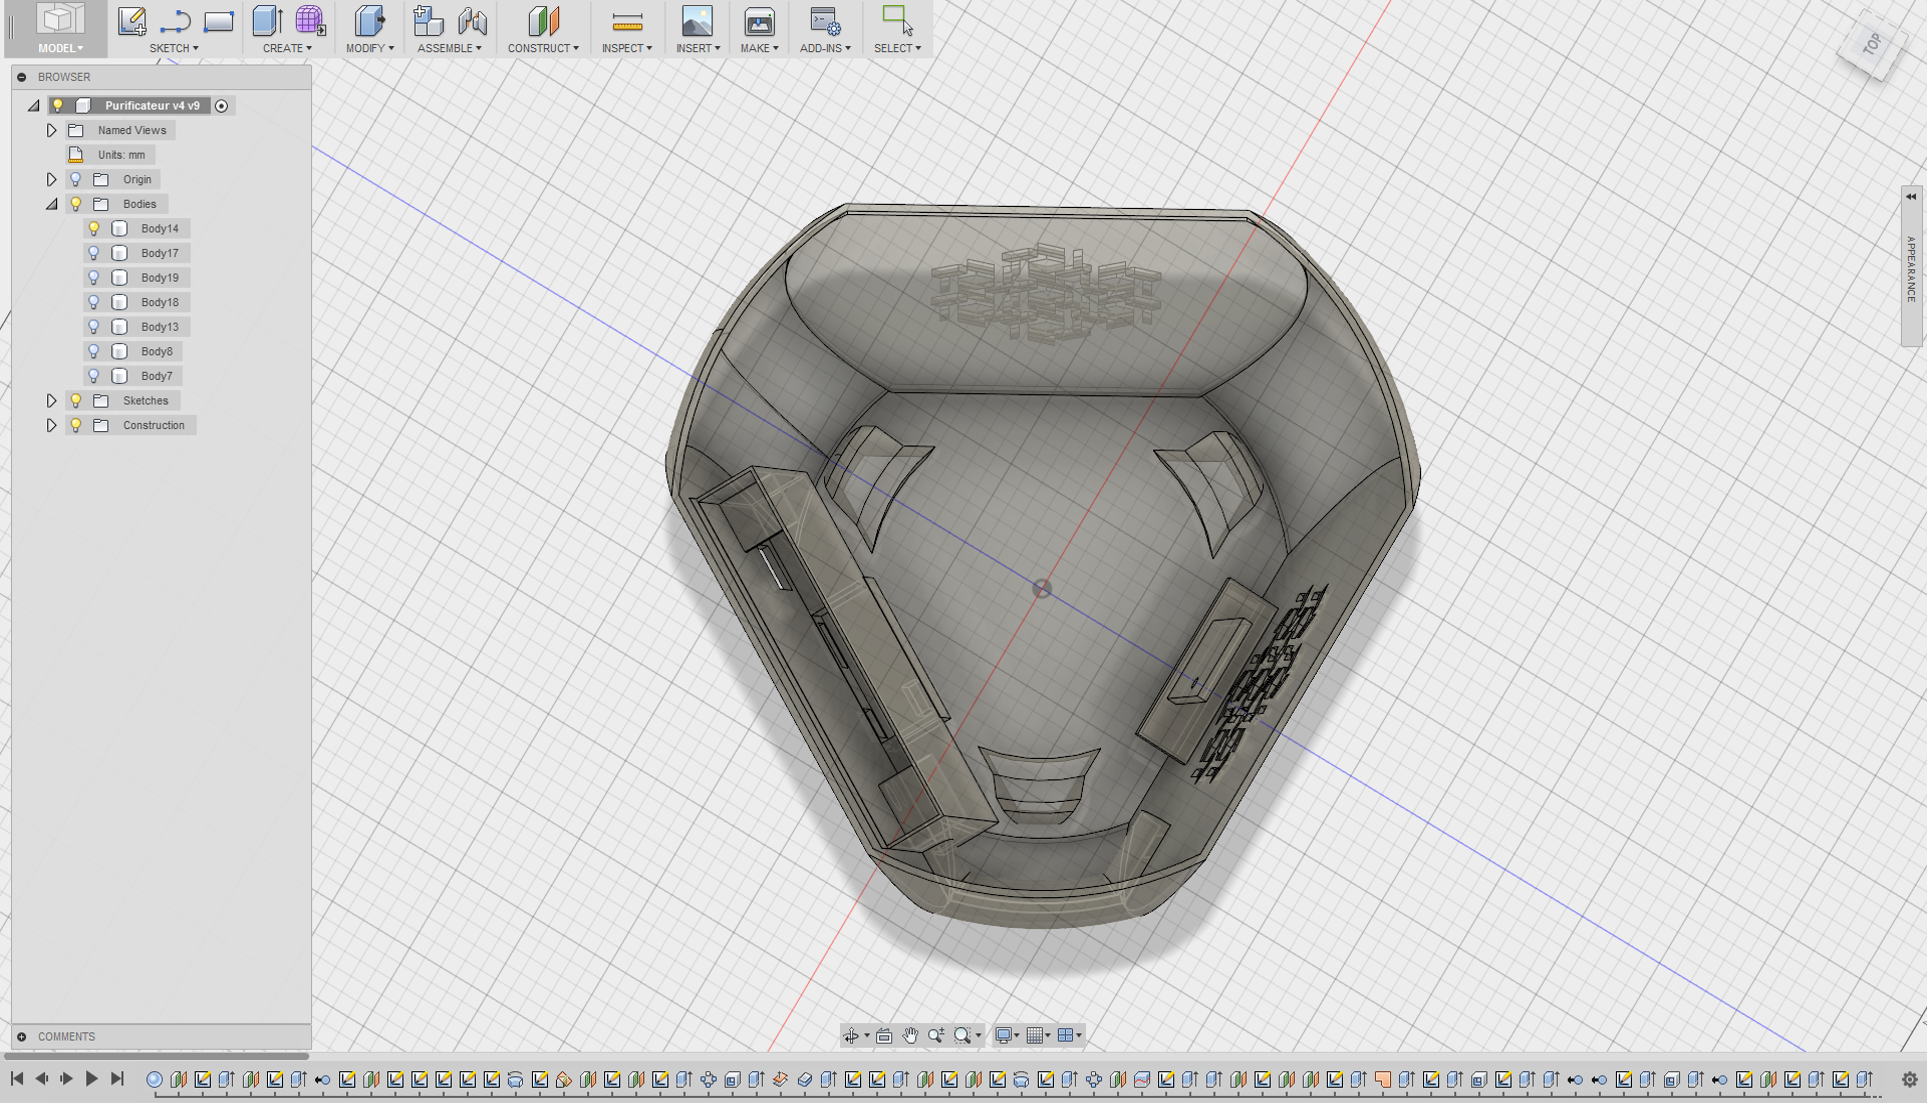Activate the ground-to-selected view icon beside Purificateur

222,105
